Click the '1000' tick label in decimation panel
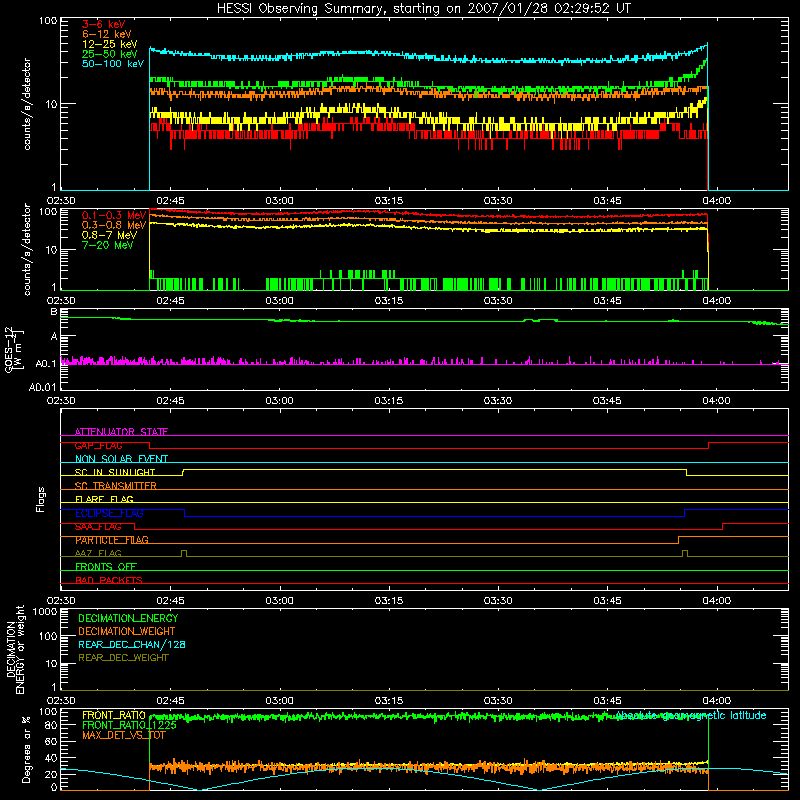This screenshot has height=800, width=800. point(45,611)
